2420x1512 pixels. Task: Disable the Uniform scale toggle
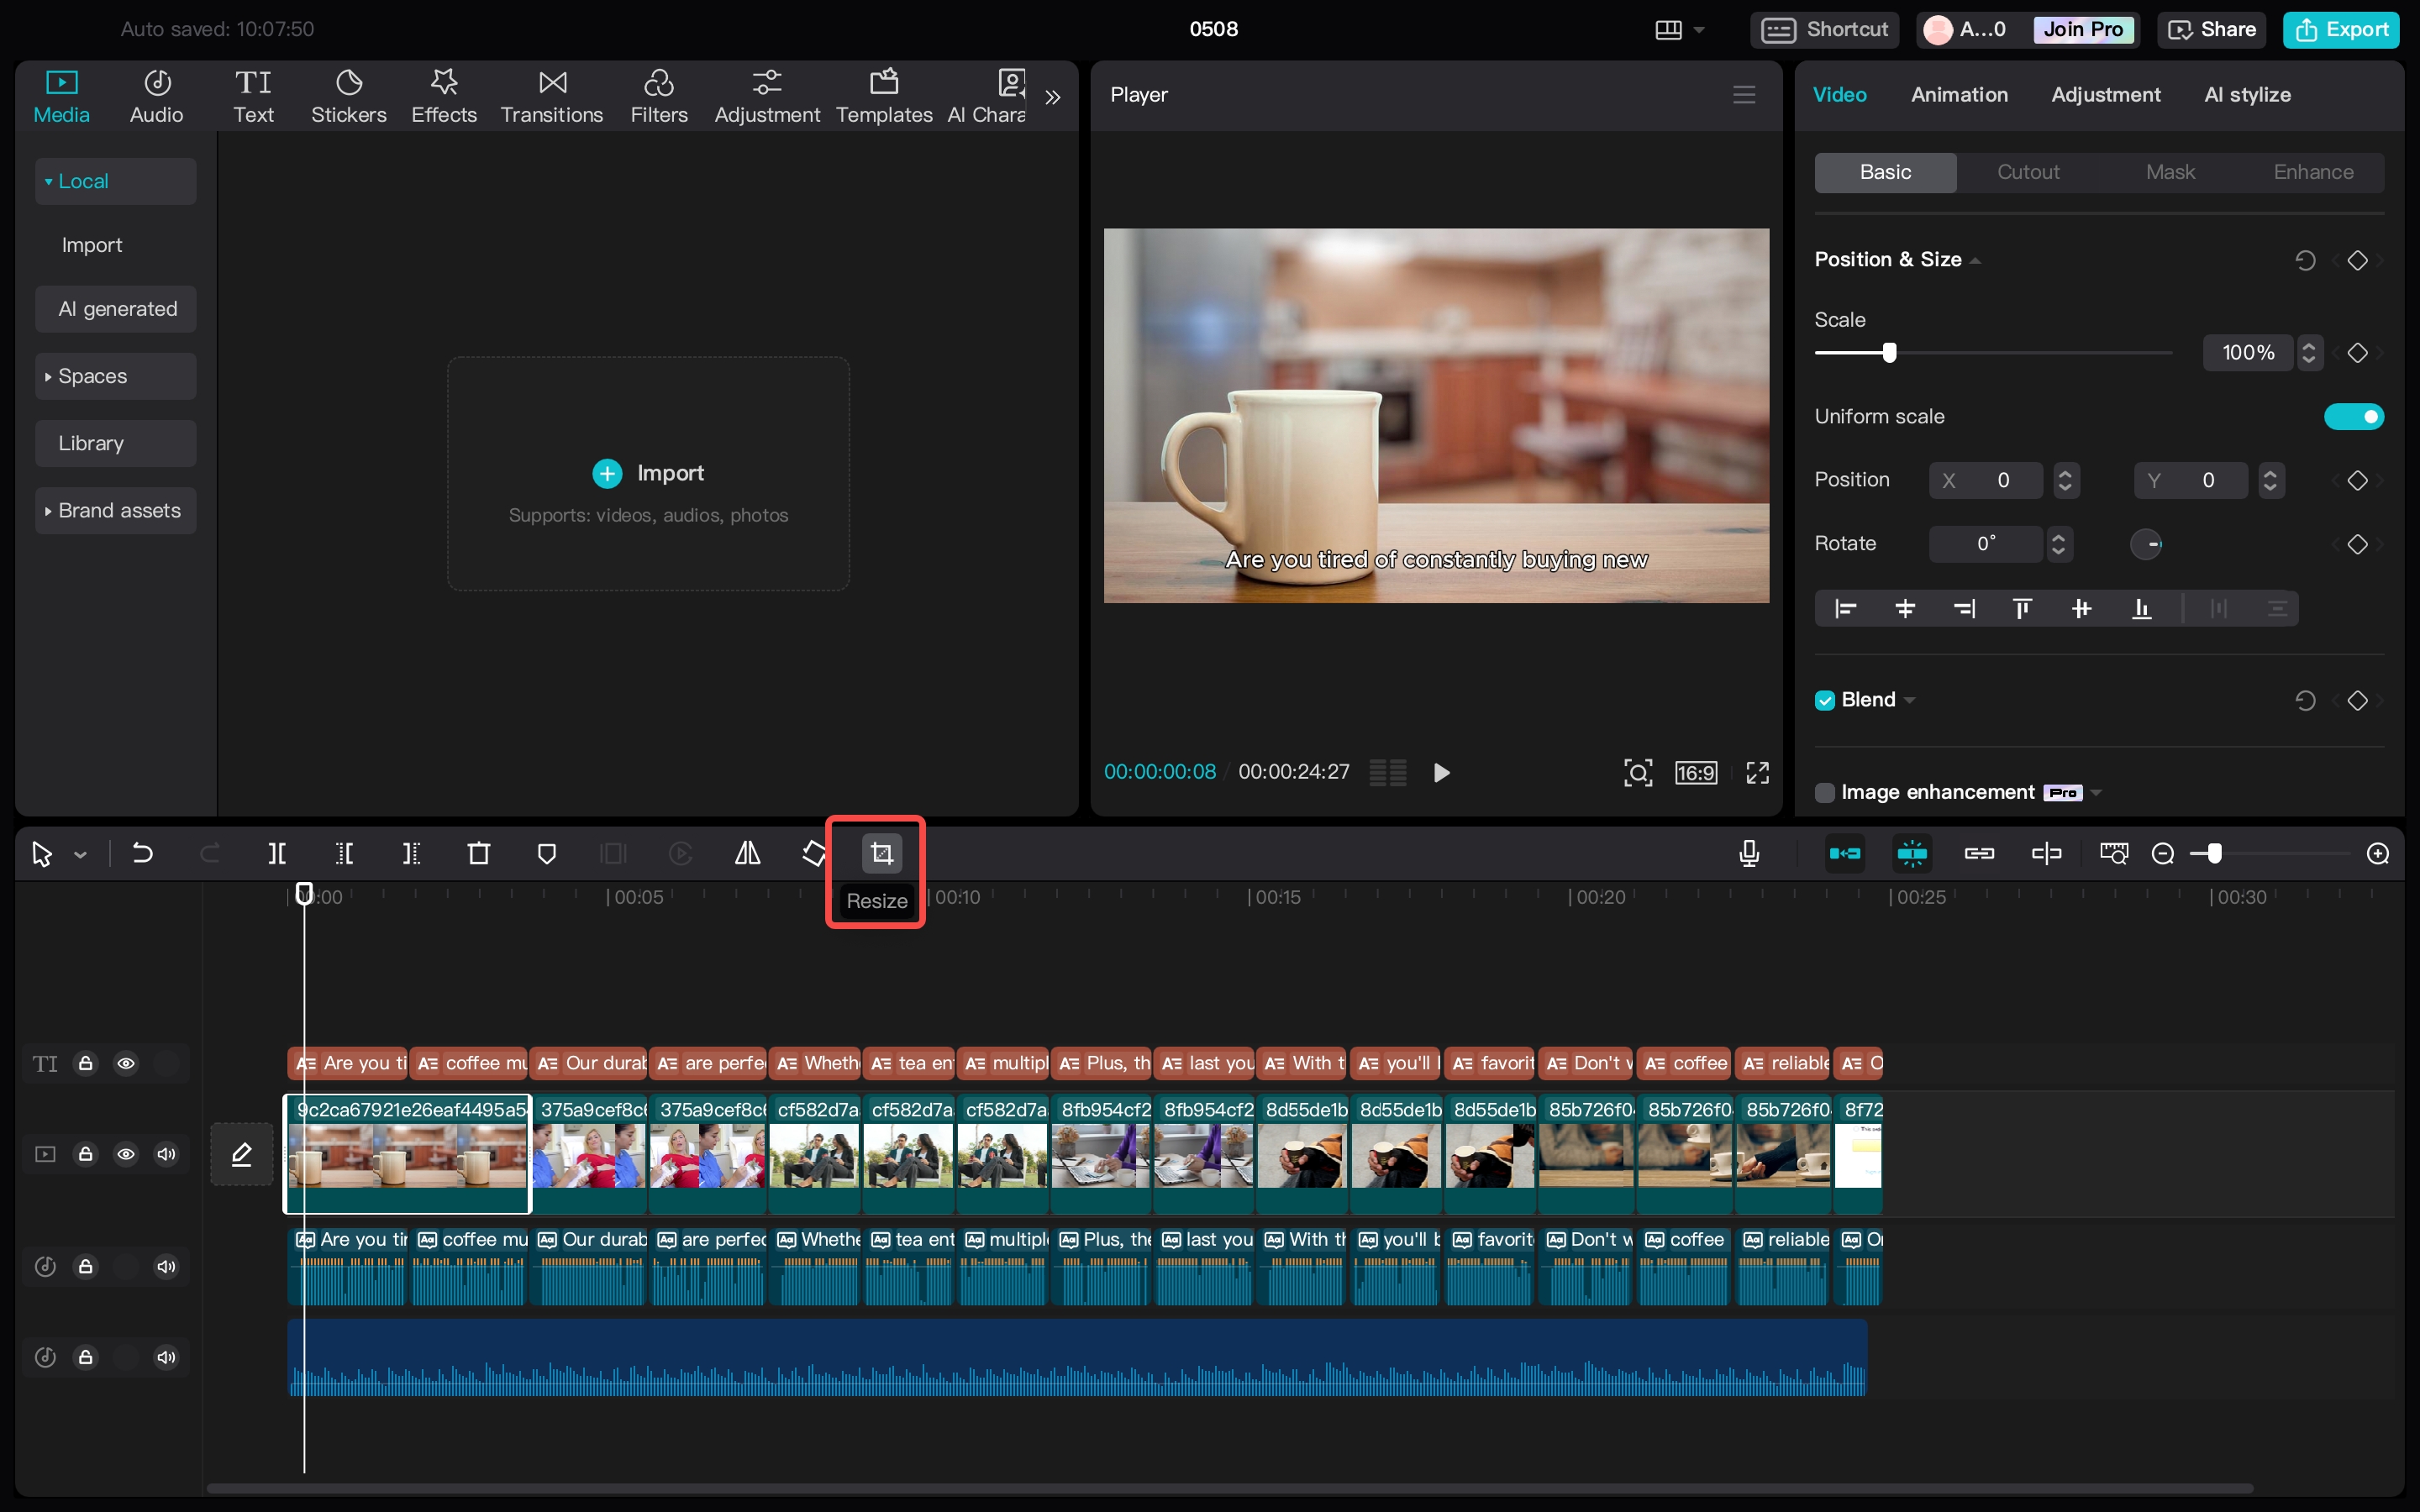(2354, 416)
